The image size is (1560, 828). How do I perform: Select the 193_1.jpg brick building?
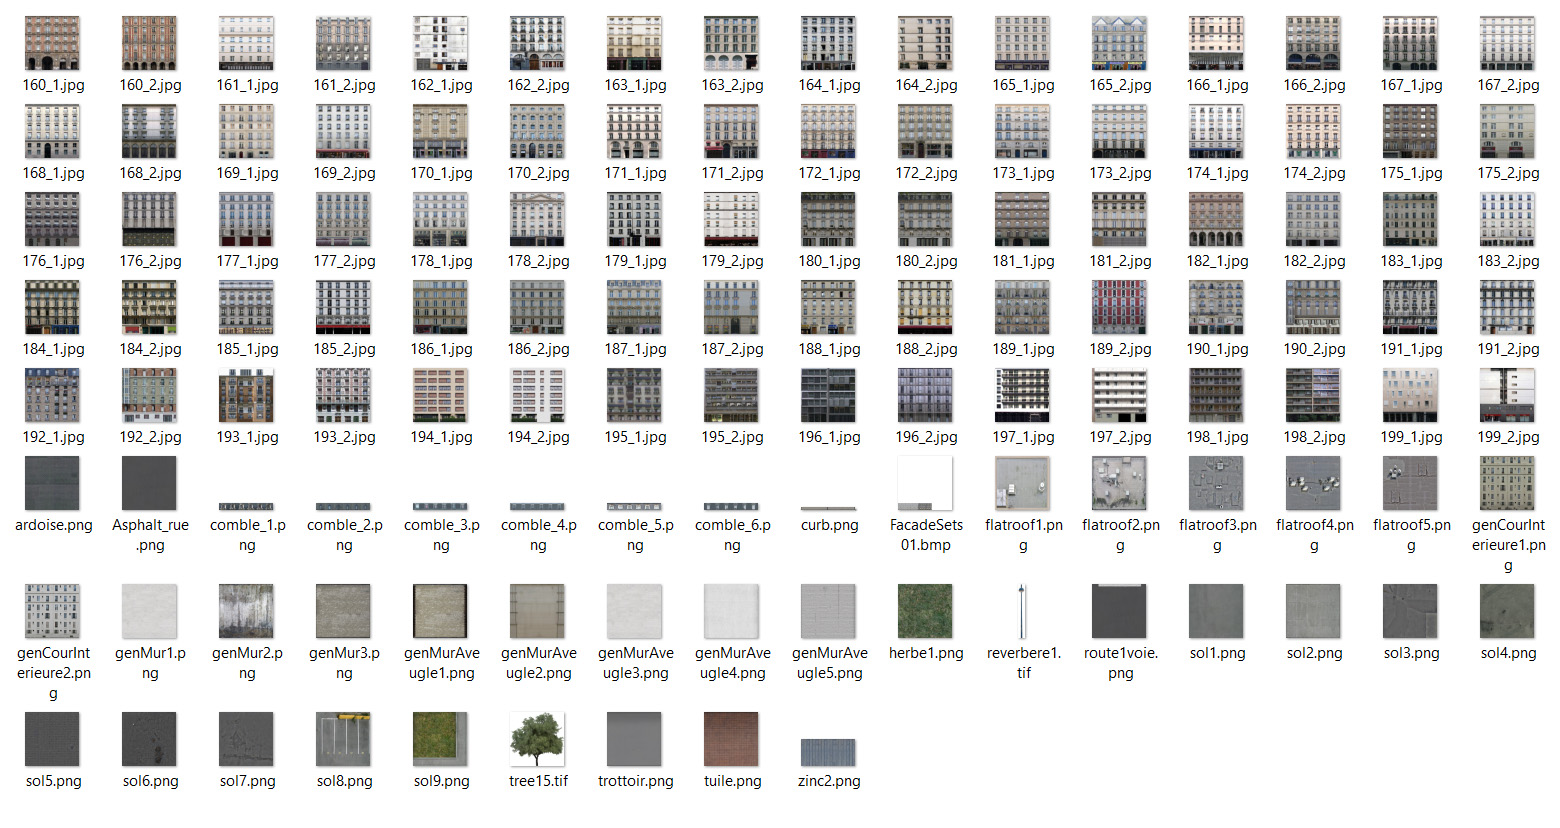[246, 395]
